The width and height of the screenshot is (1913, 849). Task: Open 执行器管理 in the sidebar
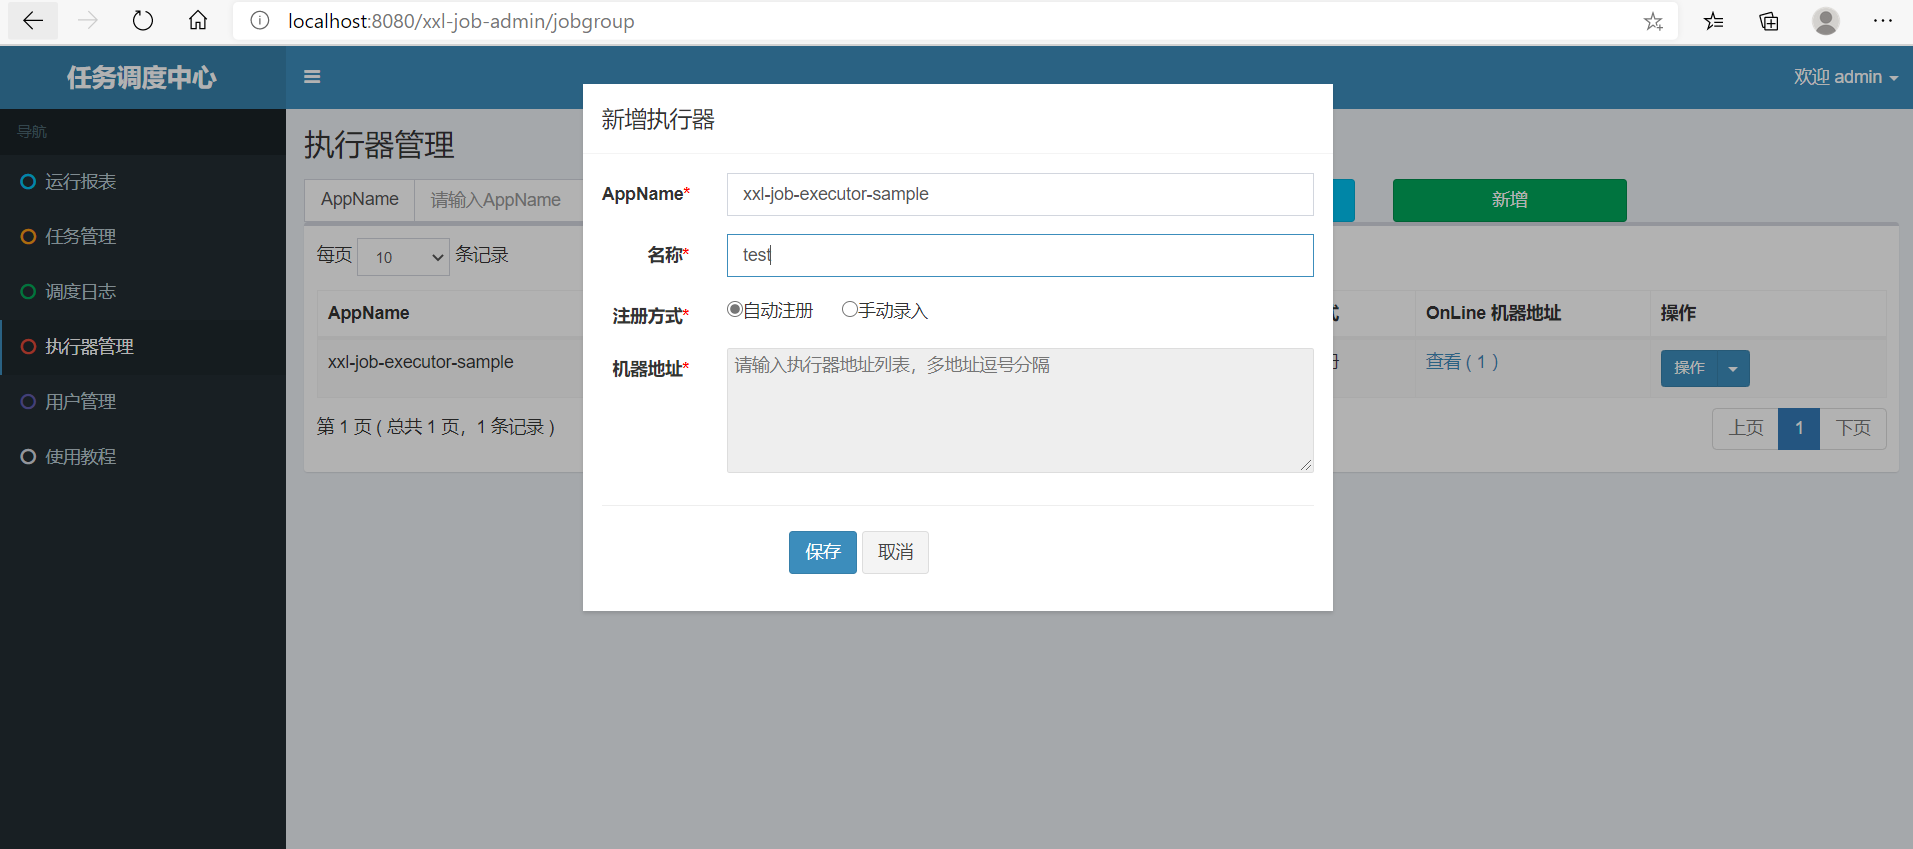click(143, 347)
